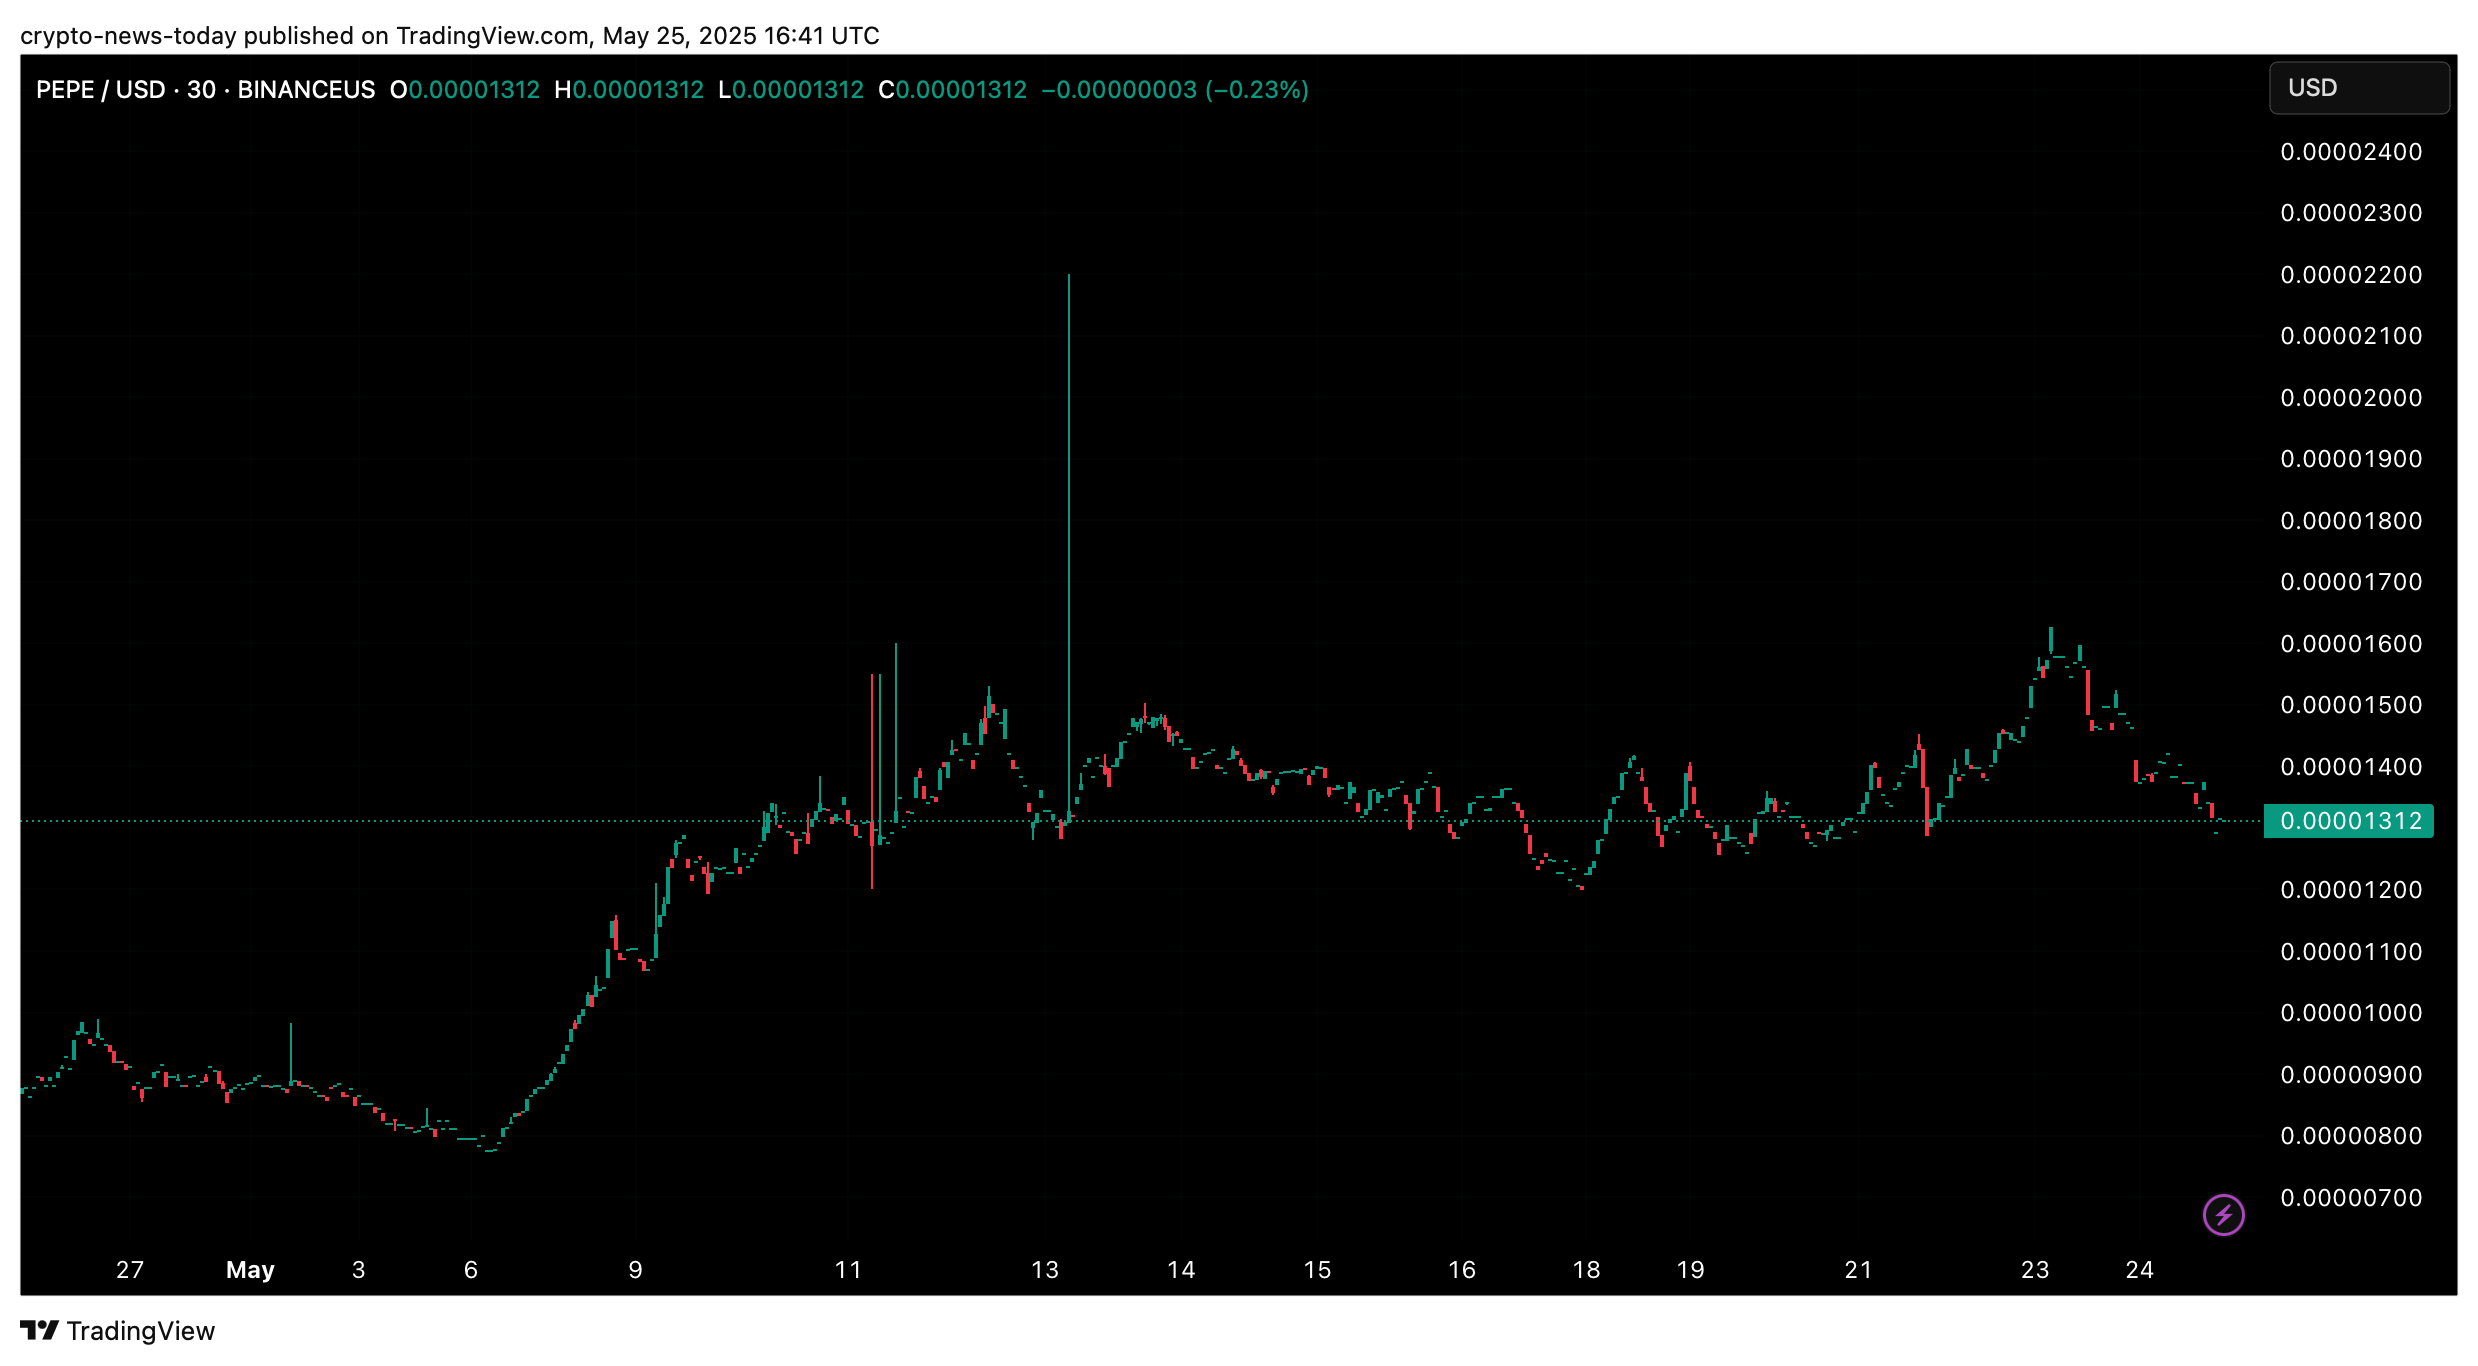Screen dimensions: 2478x1366
Task: Click the 21 date label on time axis
Action: [x=1858, y=1270]
